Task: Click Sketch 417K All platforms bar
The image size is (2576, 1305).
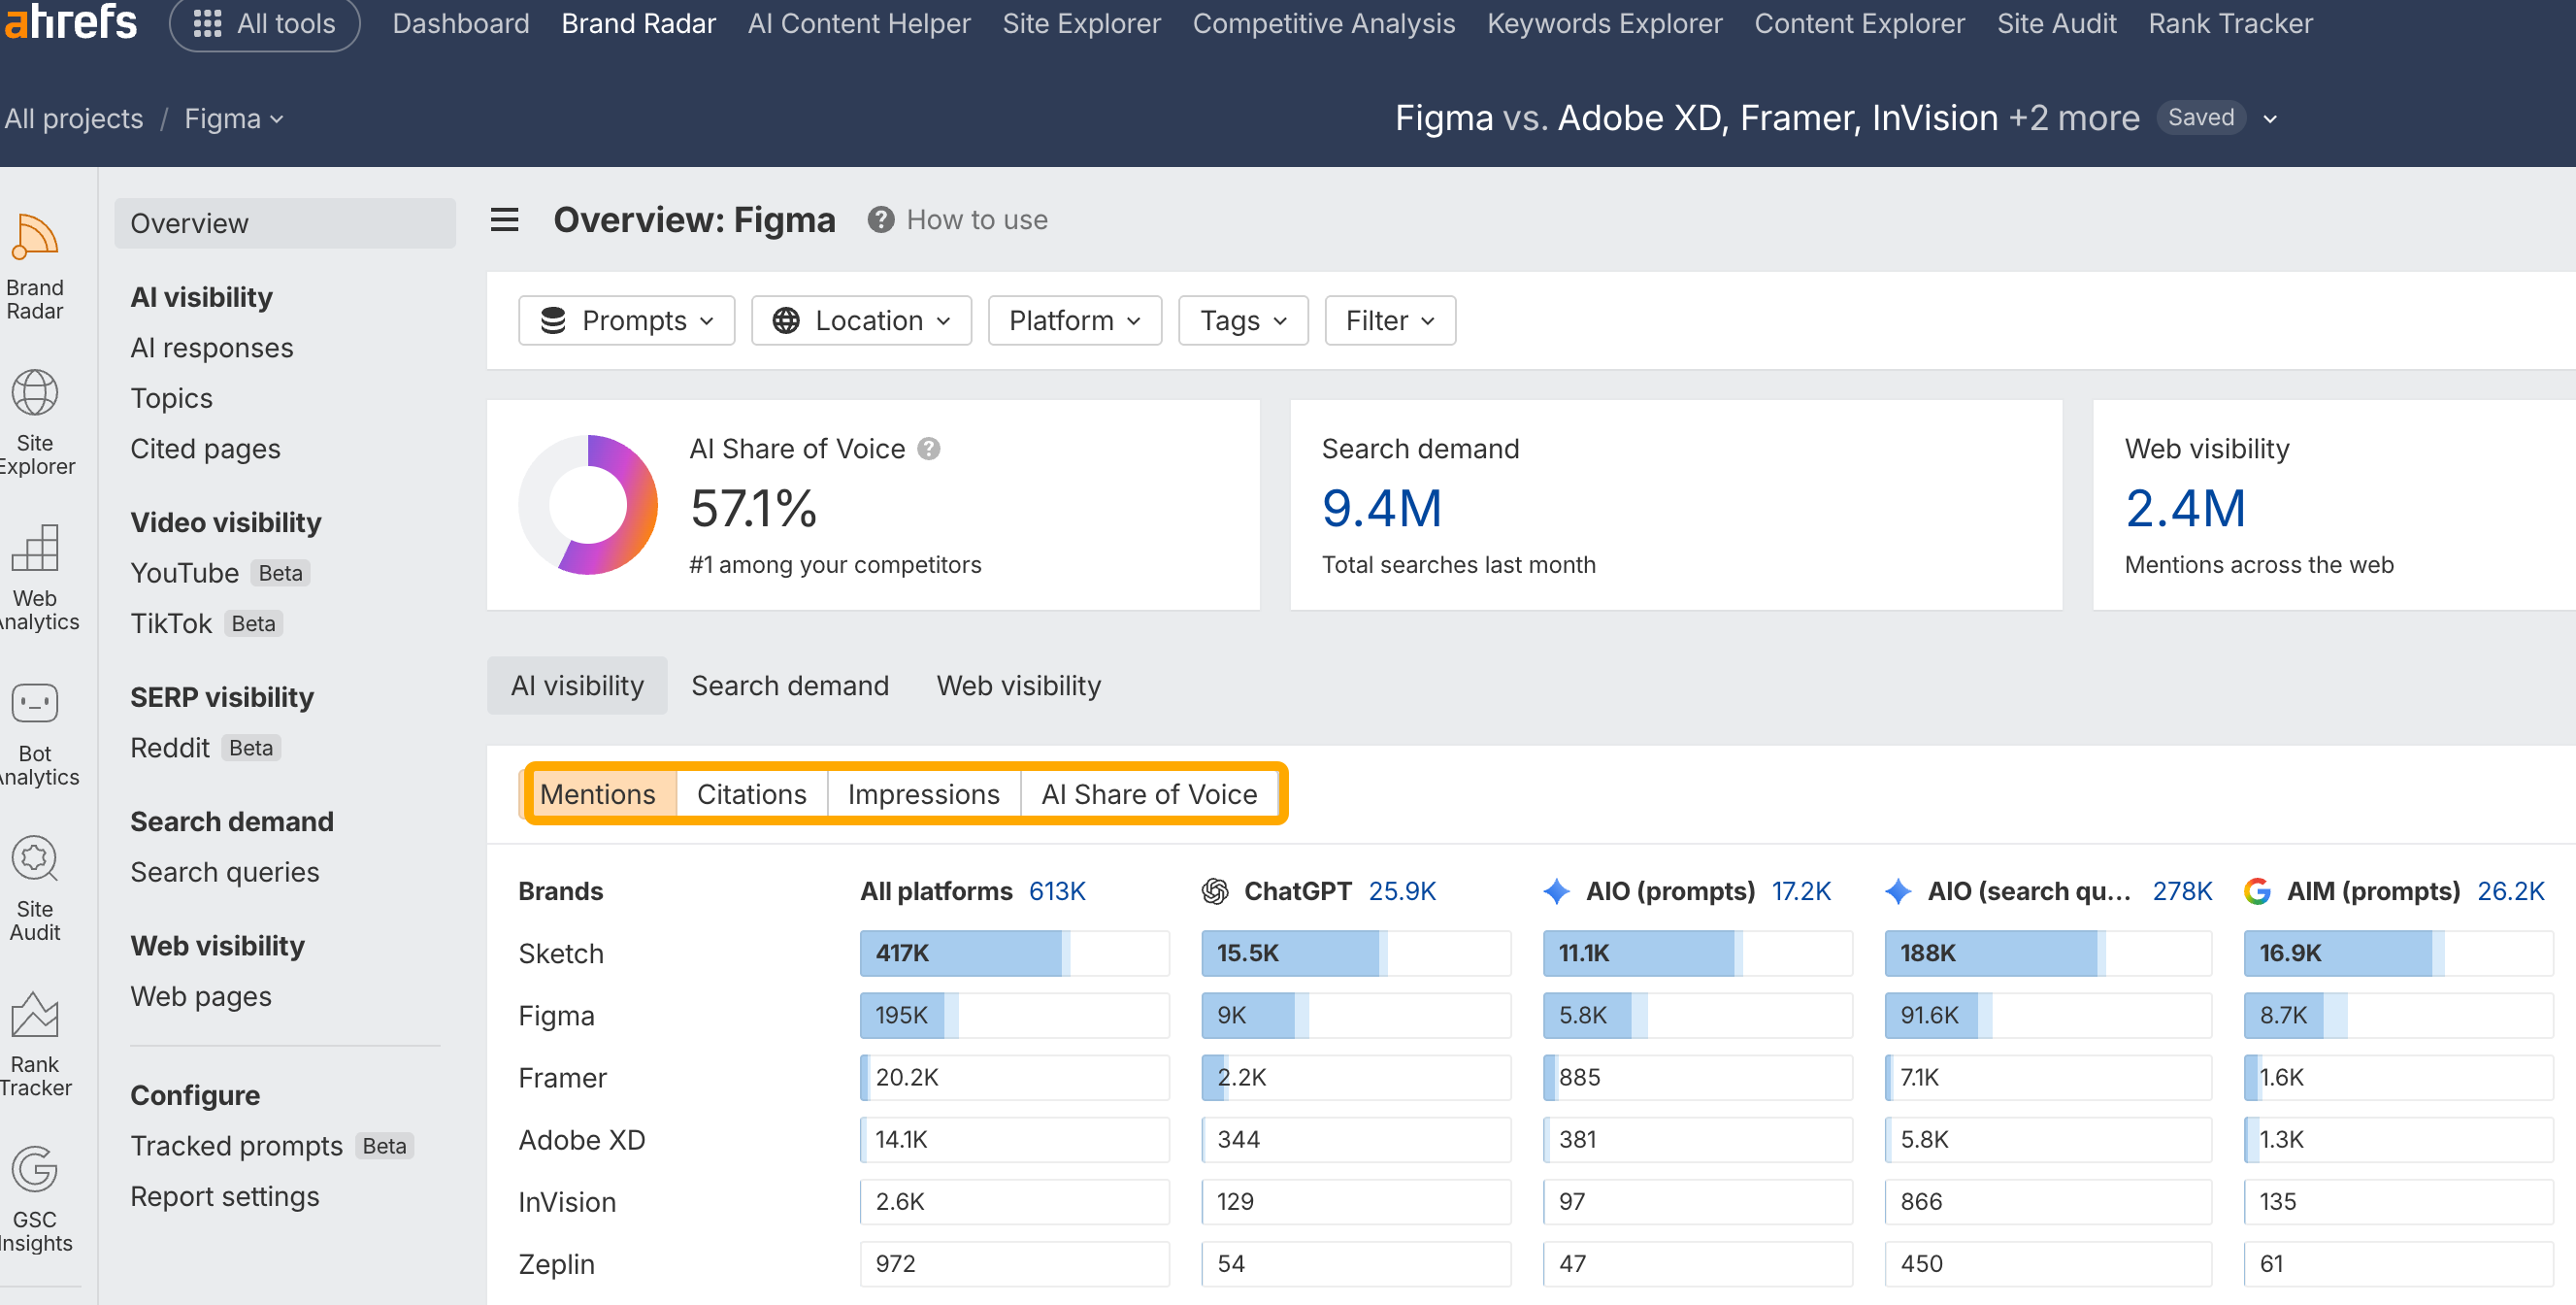Action: tap(1015, 953)
